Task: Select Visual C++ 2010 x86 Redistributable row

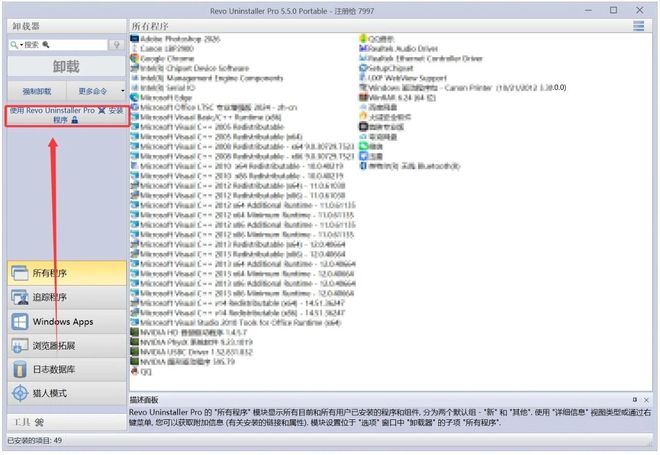Action: 237,176
